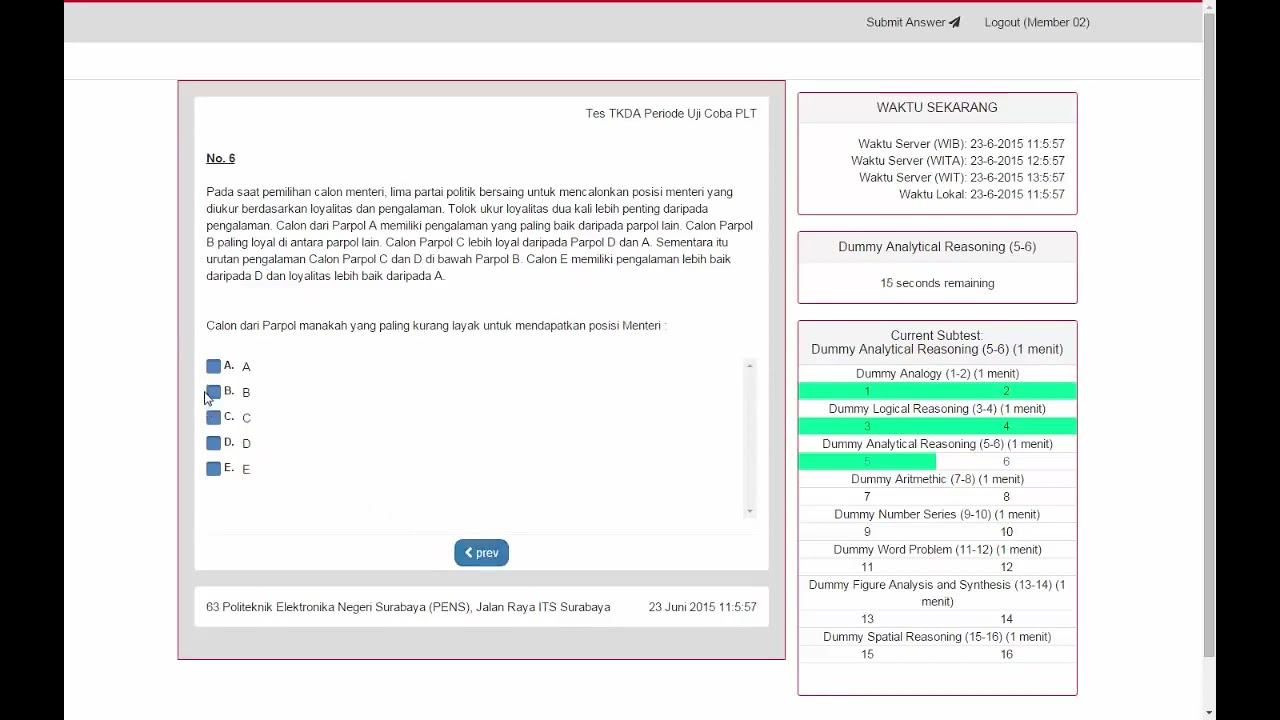The height and width of the screenshot is (720, 1280).
Task: Open question number 14
Action: [1006, 619]
